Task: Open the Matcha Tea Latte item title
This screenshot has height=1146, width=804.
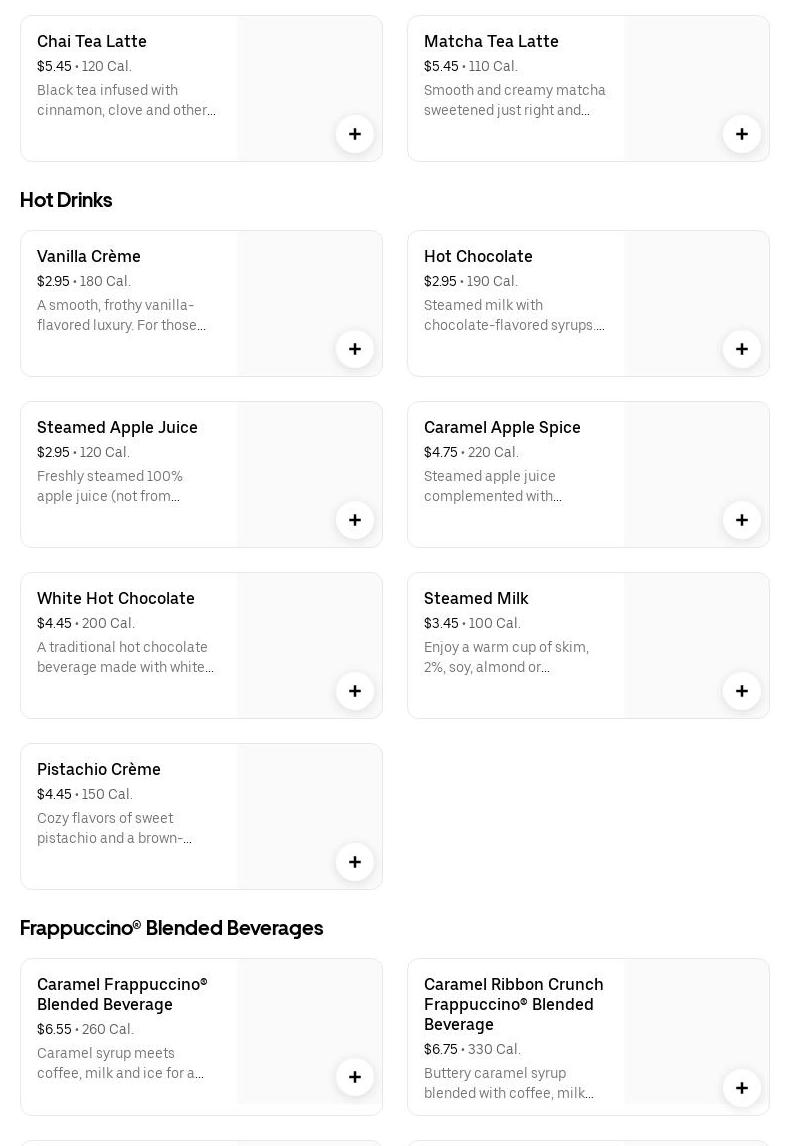Action: point(491,41)
